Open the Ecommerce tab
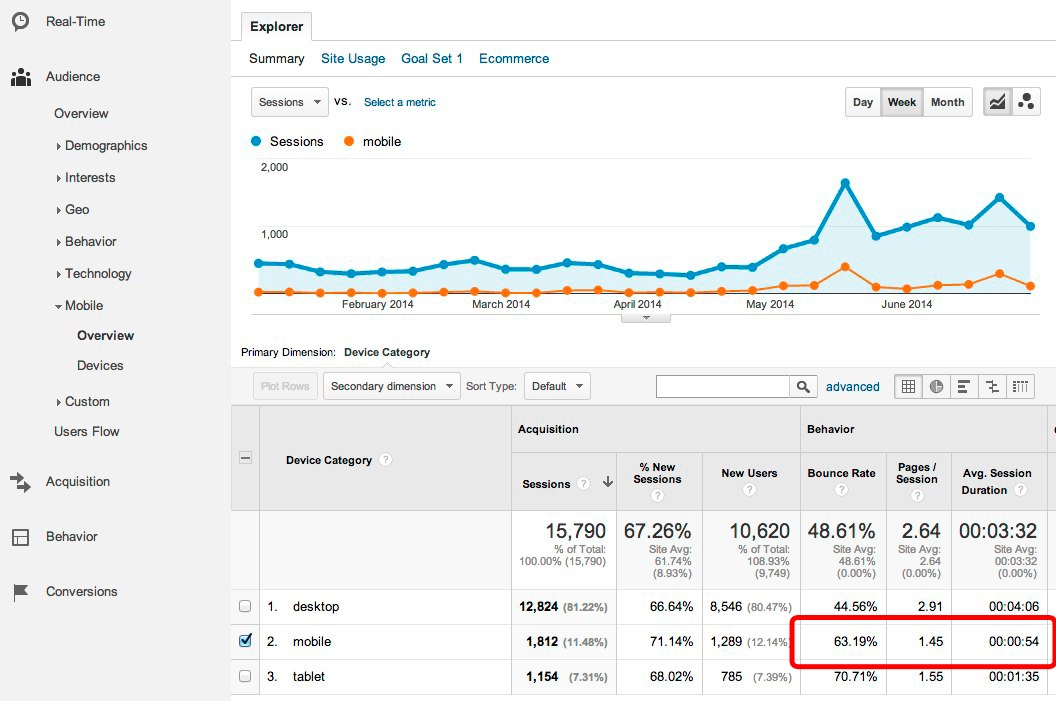The width and height of the screenshot is (1056, 701). pos(513,59)
